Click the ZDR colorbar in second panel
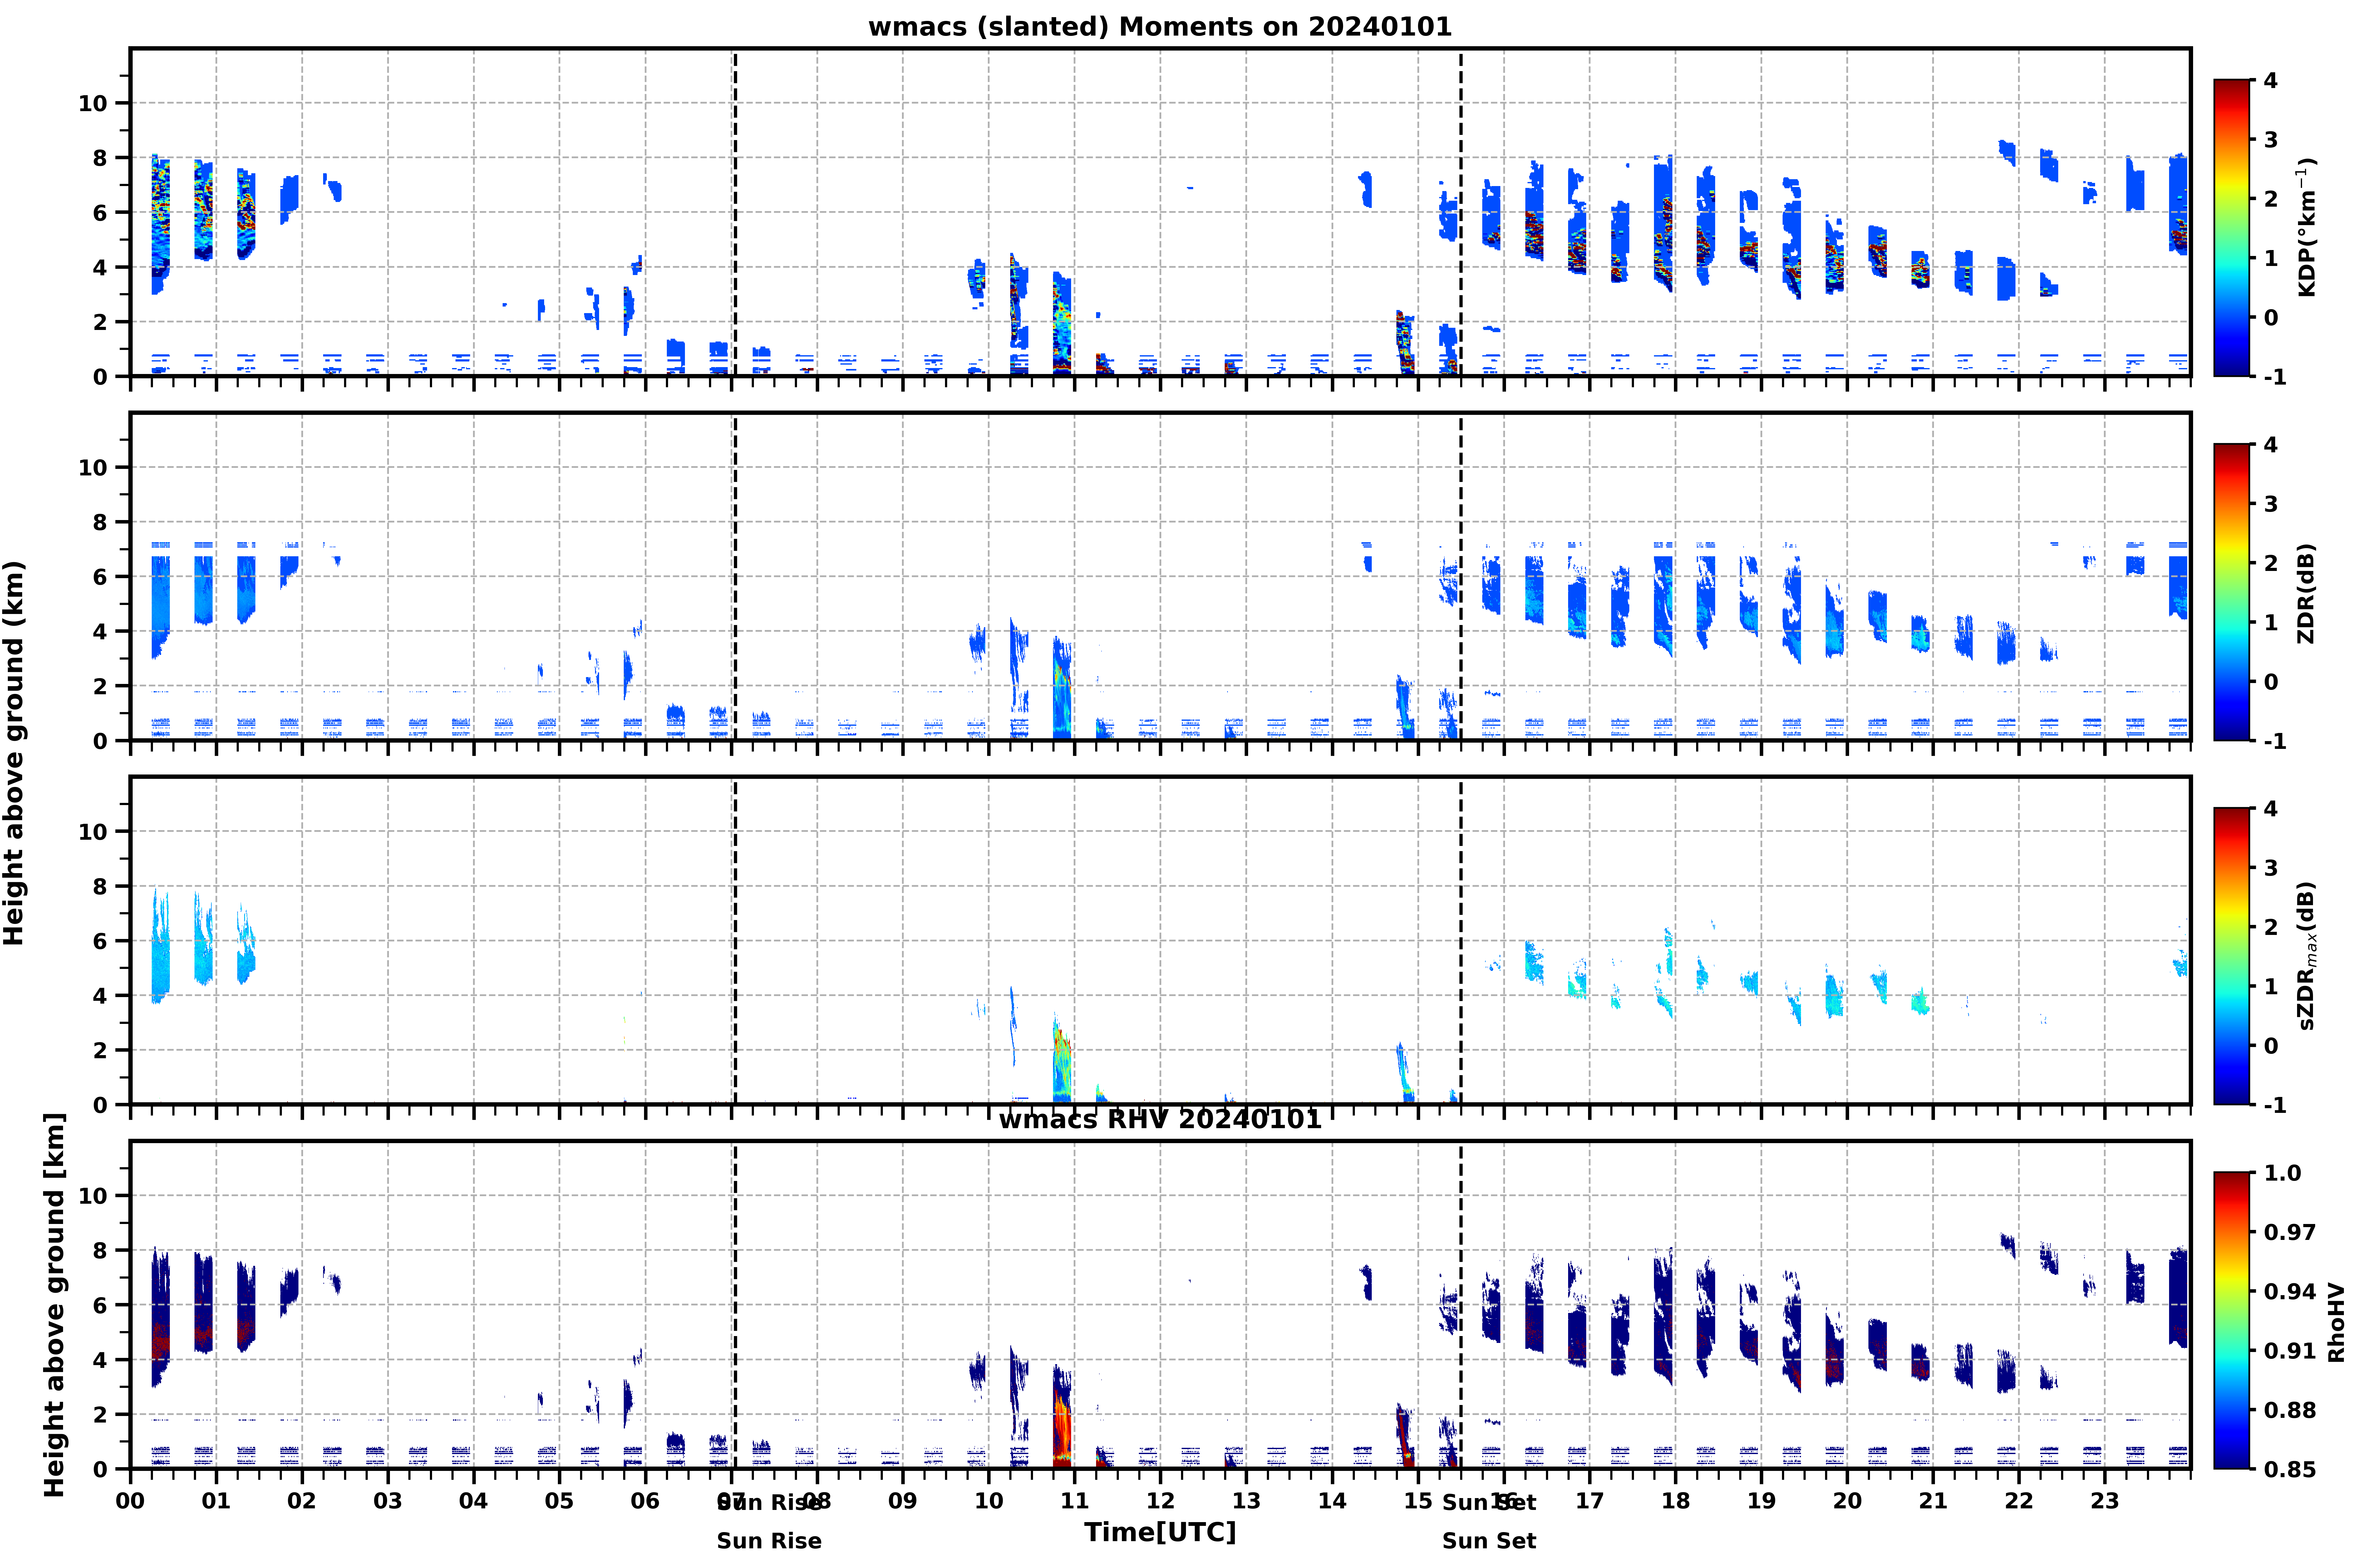Screen dimensions: 2362x1568 pos(2231,592)
